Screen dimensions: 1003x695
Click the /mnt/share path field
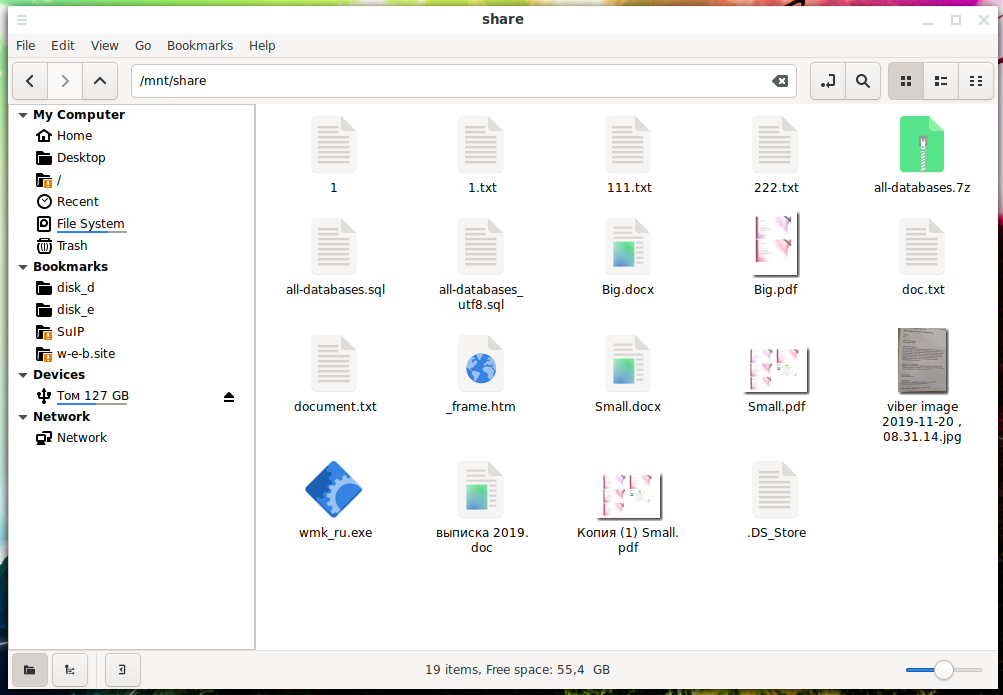point(450,81)
